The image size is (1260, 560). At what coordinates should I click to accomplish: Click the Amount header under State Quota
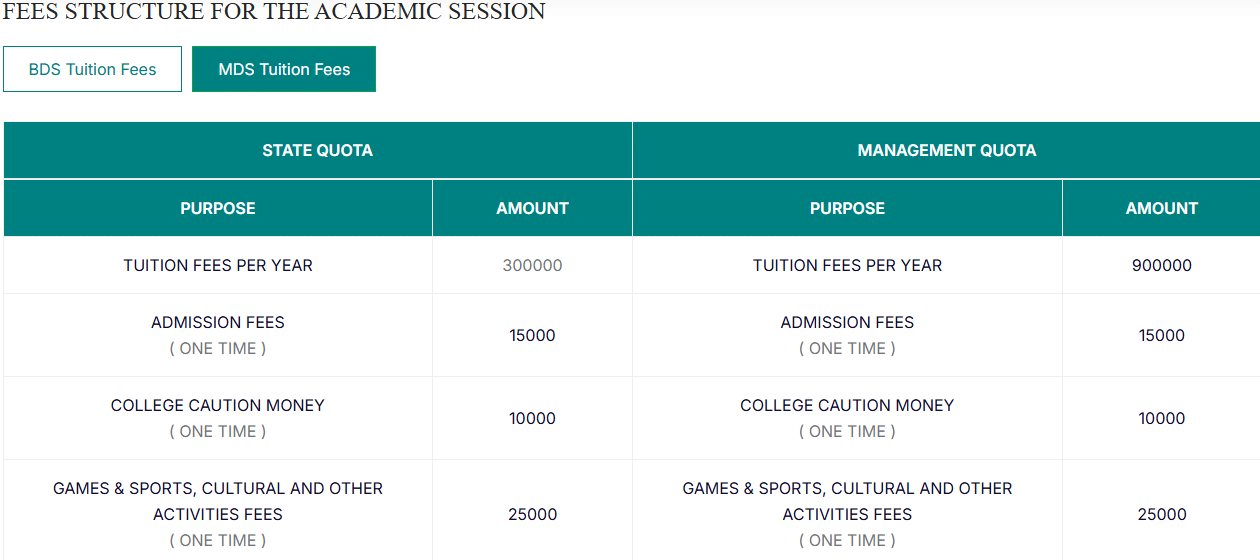532,208
